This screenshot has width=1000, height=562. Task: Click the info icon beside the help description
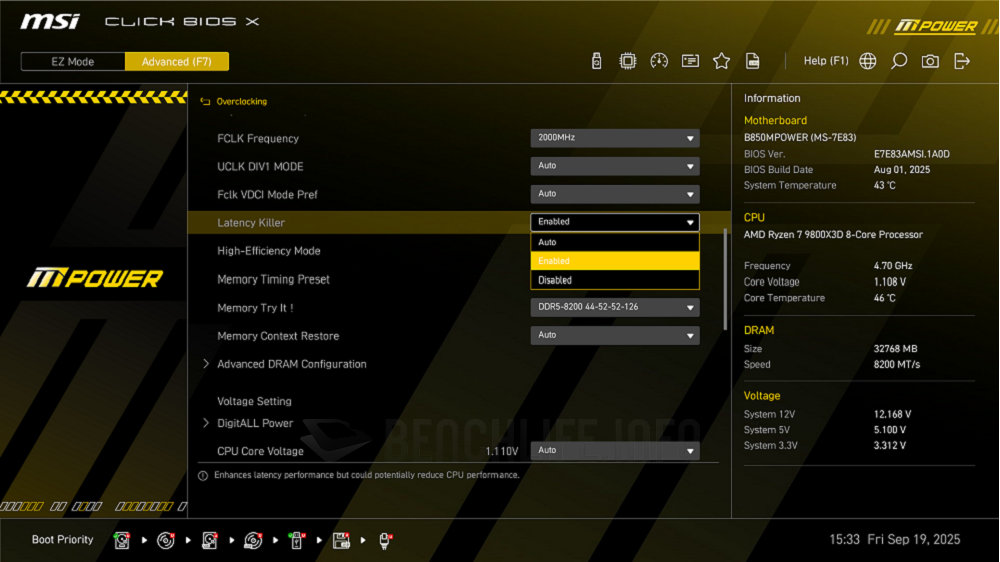click(203, 476)
